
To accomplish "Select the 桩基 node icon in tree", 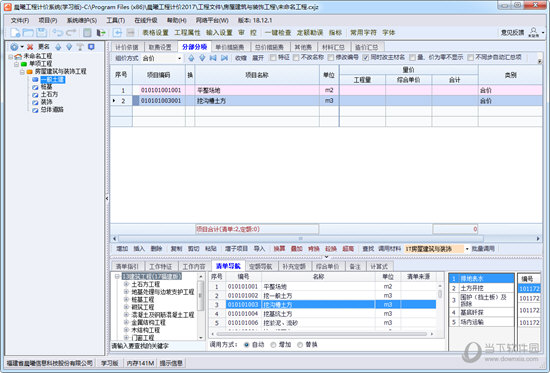I will point(35,87).
